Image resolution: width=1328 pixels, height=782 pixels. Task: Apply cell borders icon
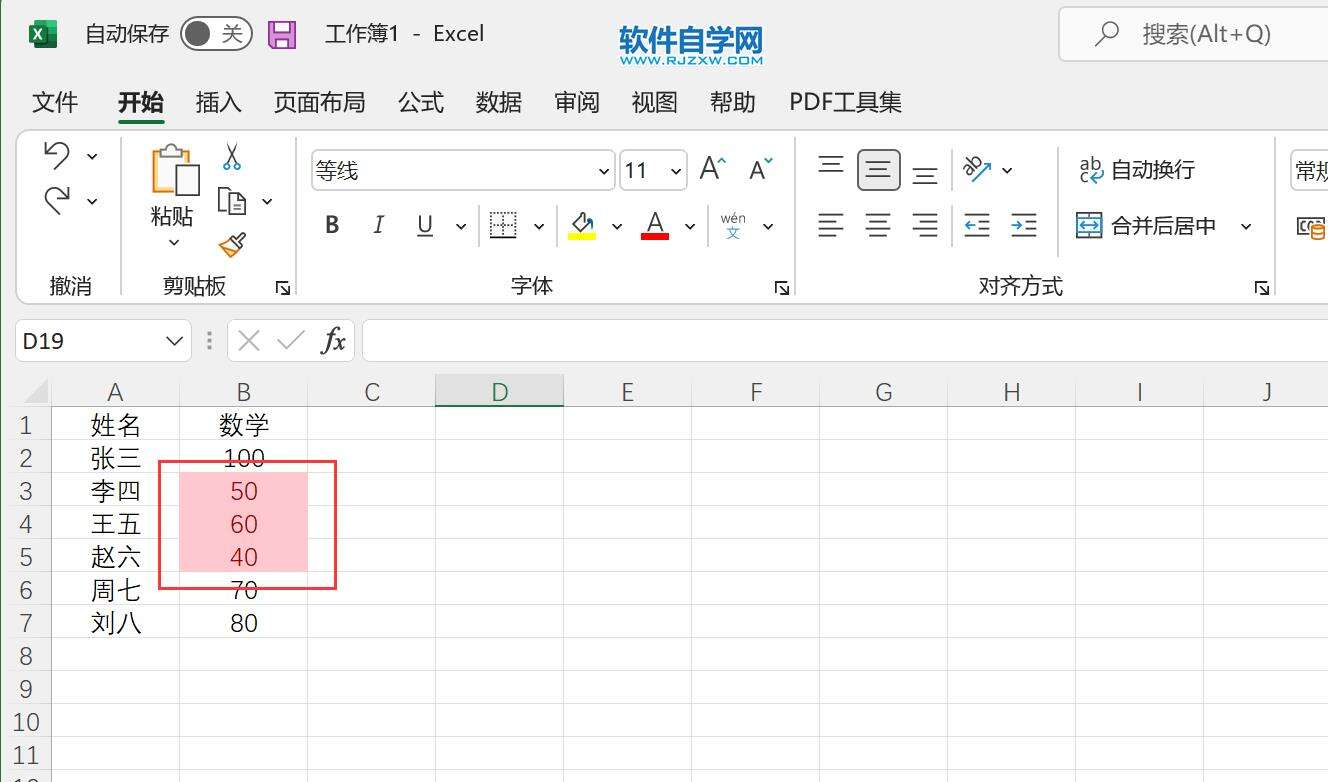[503, 226]
